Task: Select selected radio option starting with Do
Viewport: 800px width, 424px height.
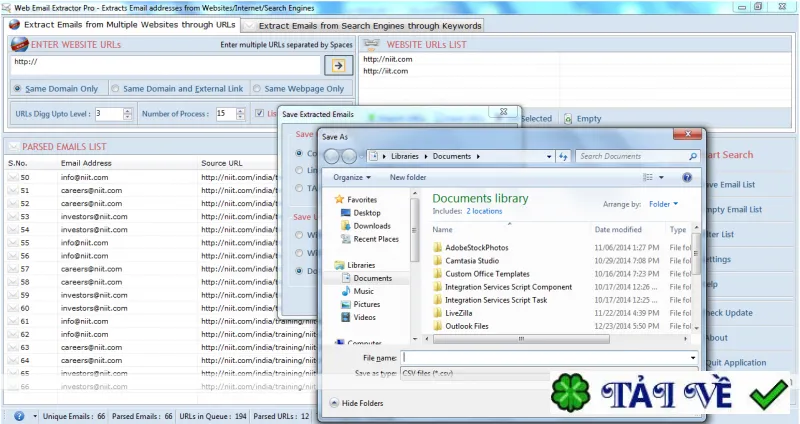Action: coord(299,271)
